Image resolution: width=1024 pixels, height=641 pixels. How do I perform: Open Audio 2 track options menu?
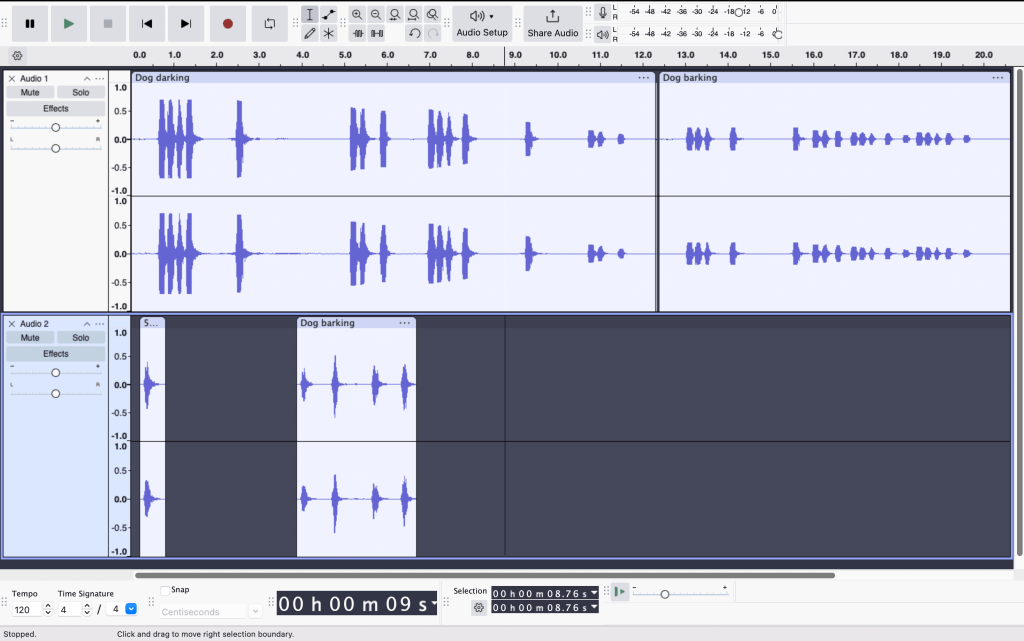(100, 324)
